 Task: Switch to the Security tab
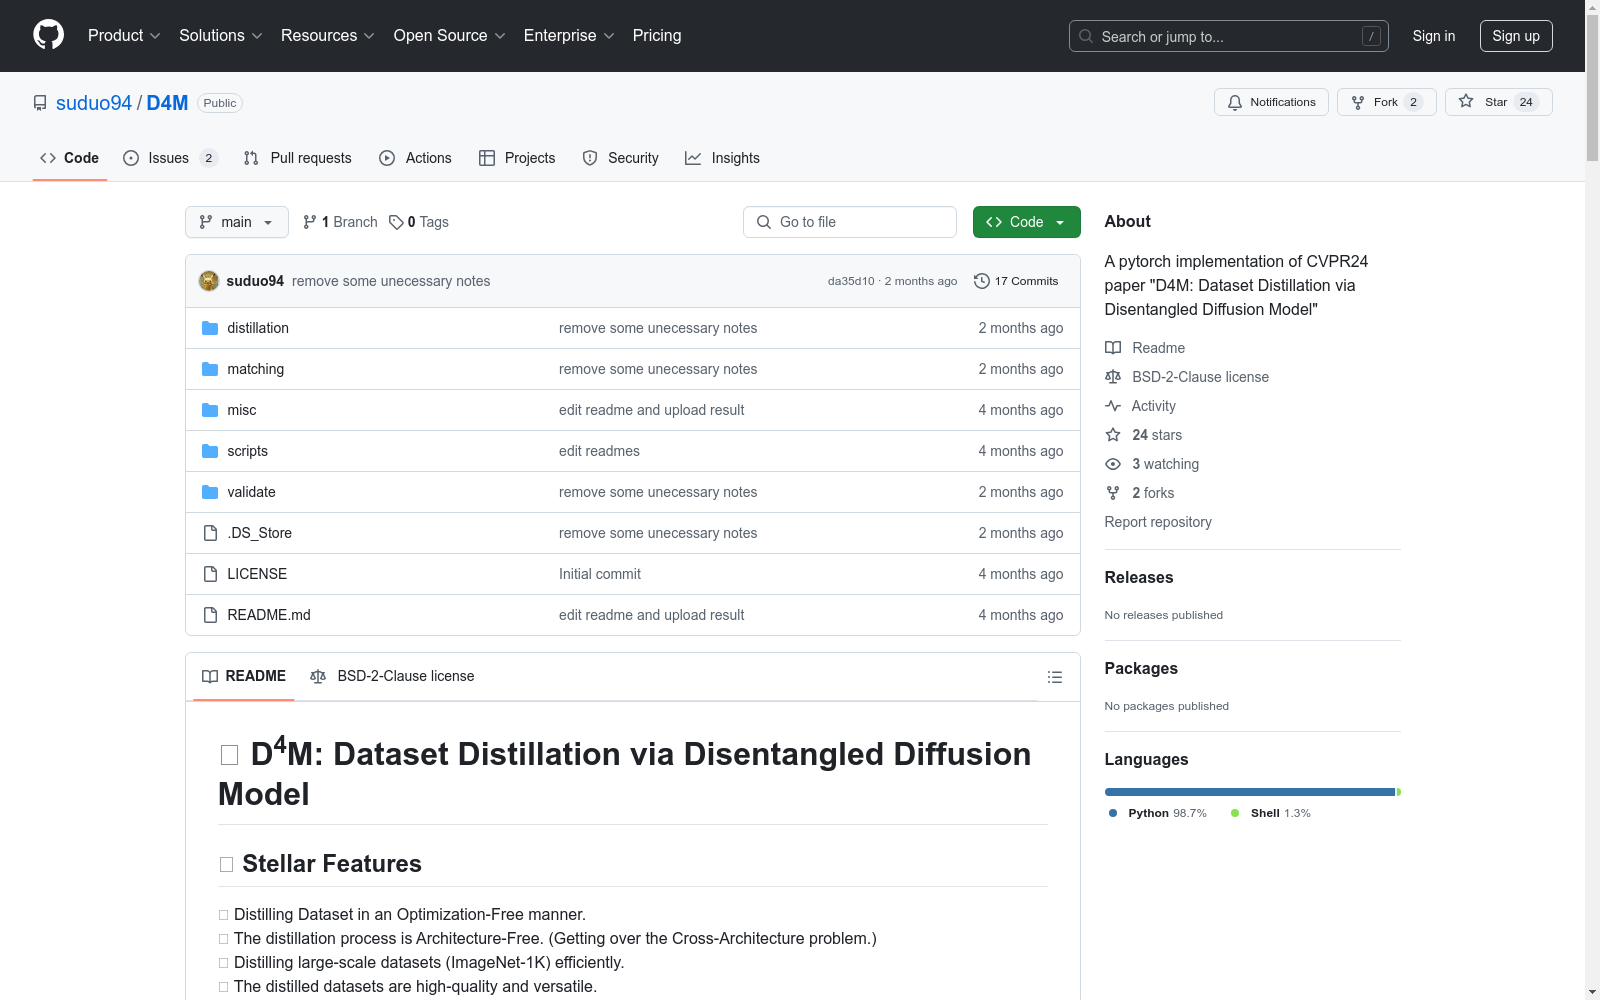[621, 158]
